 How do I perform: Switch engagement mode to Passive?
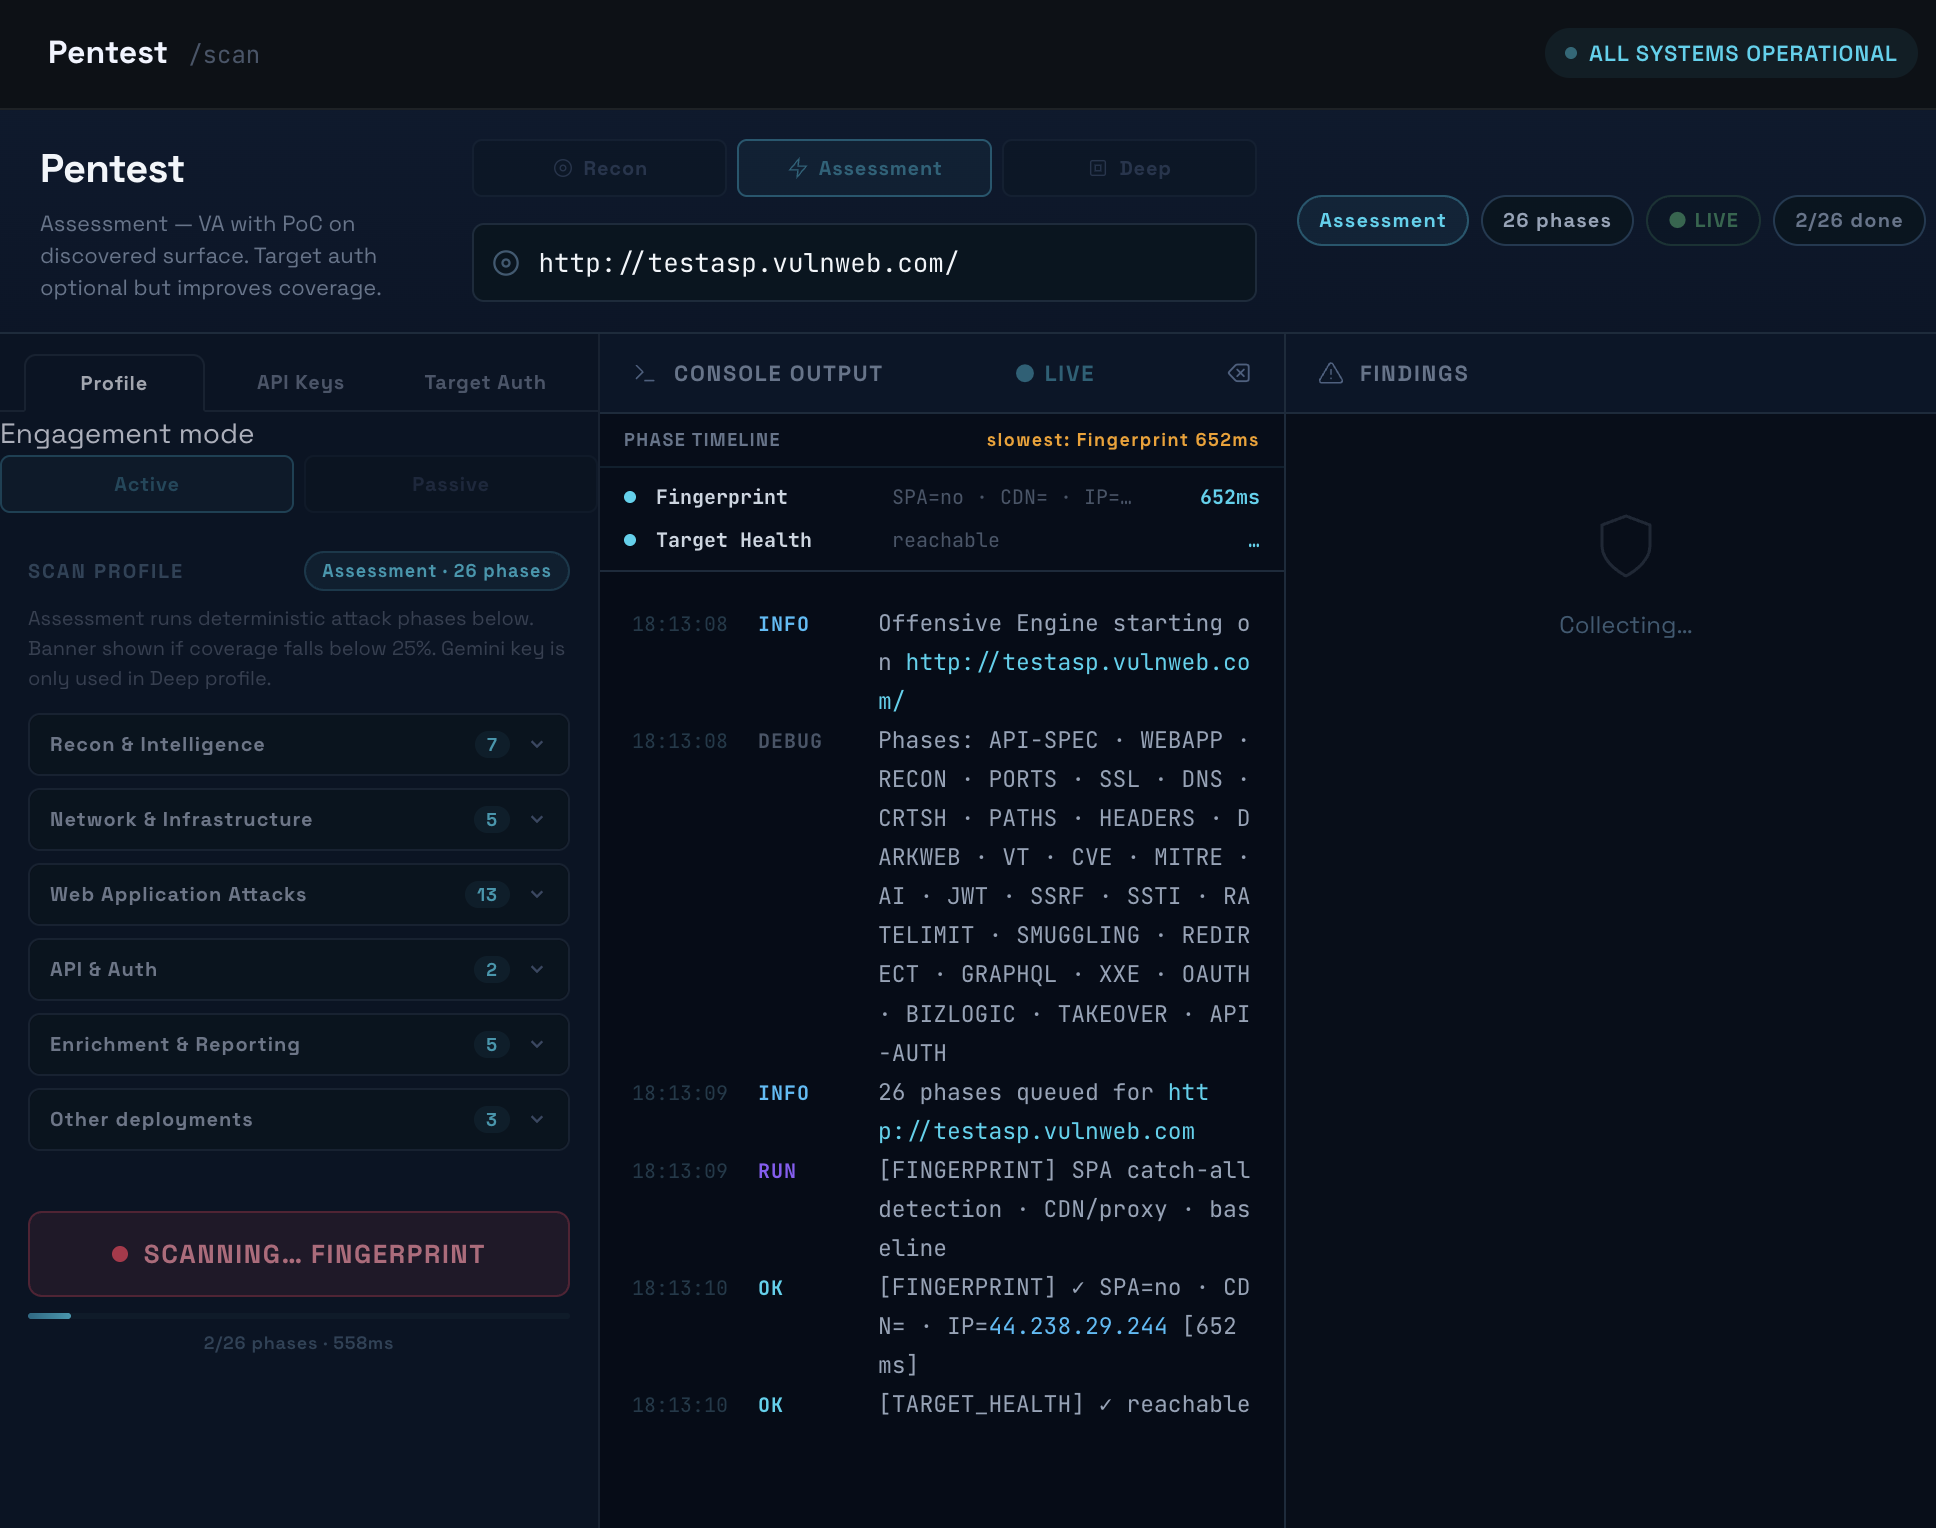[x=450, y=484]
